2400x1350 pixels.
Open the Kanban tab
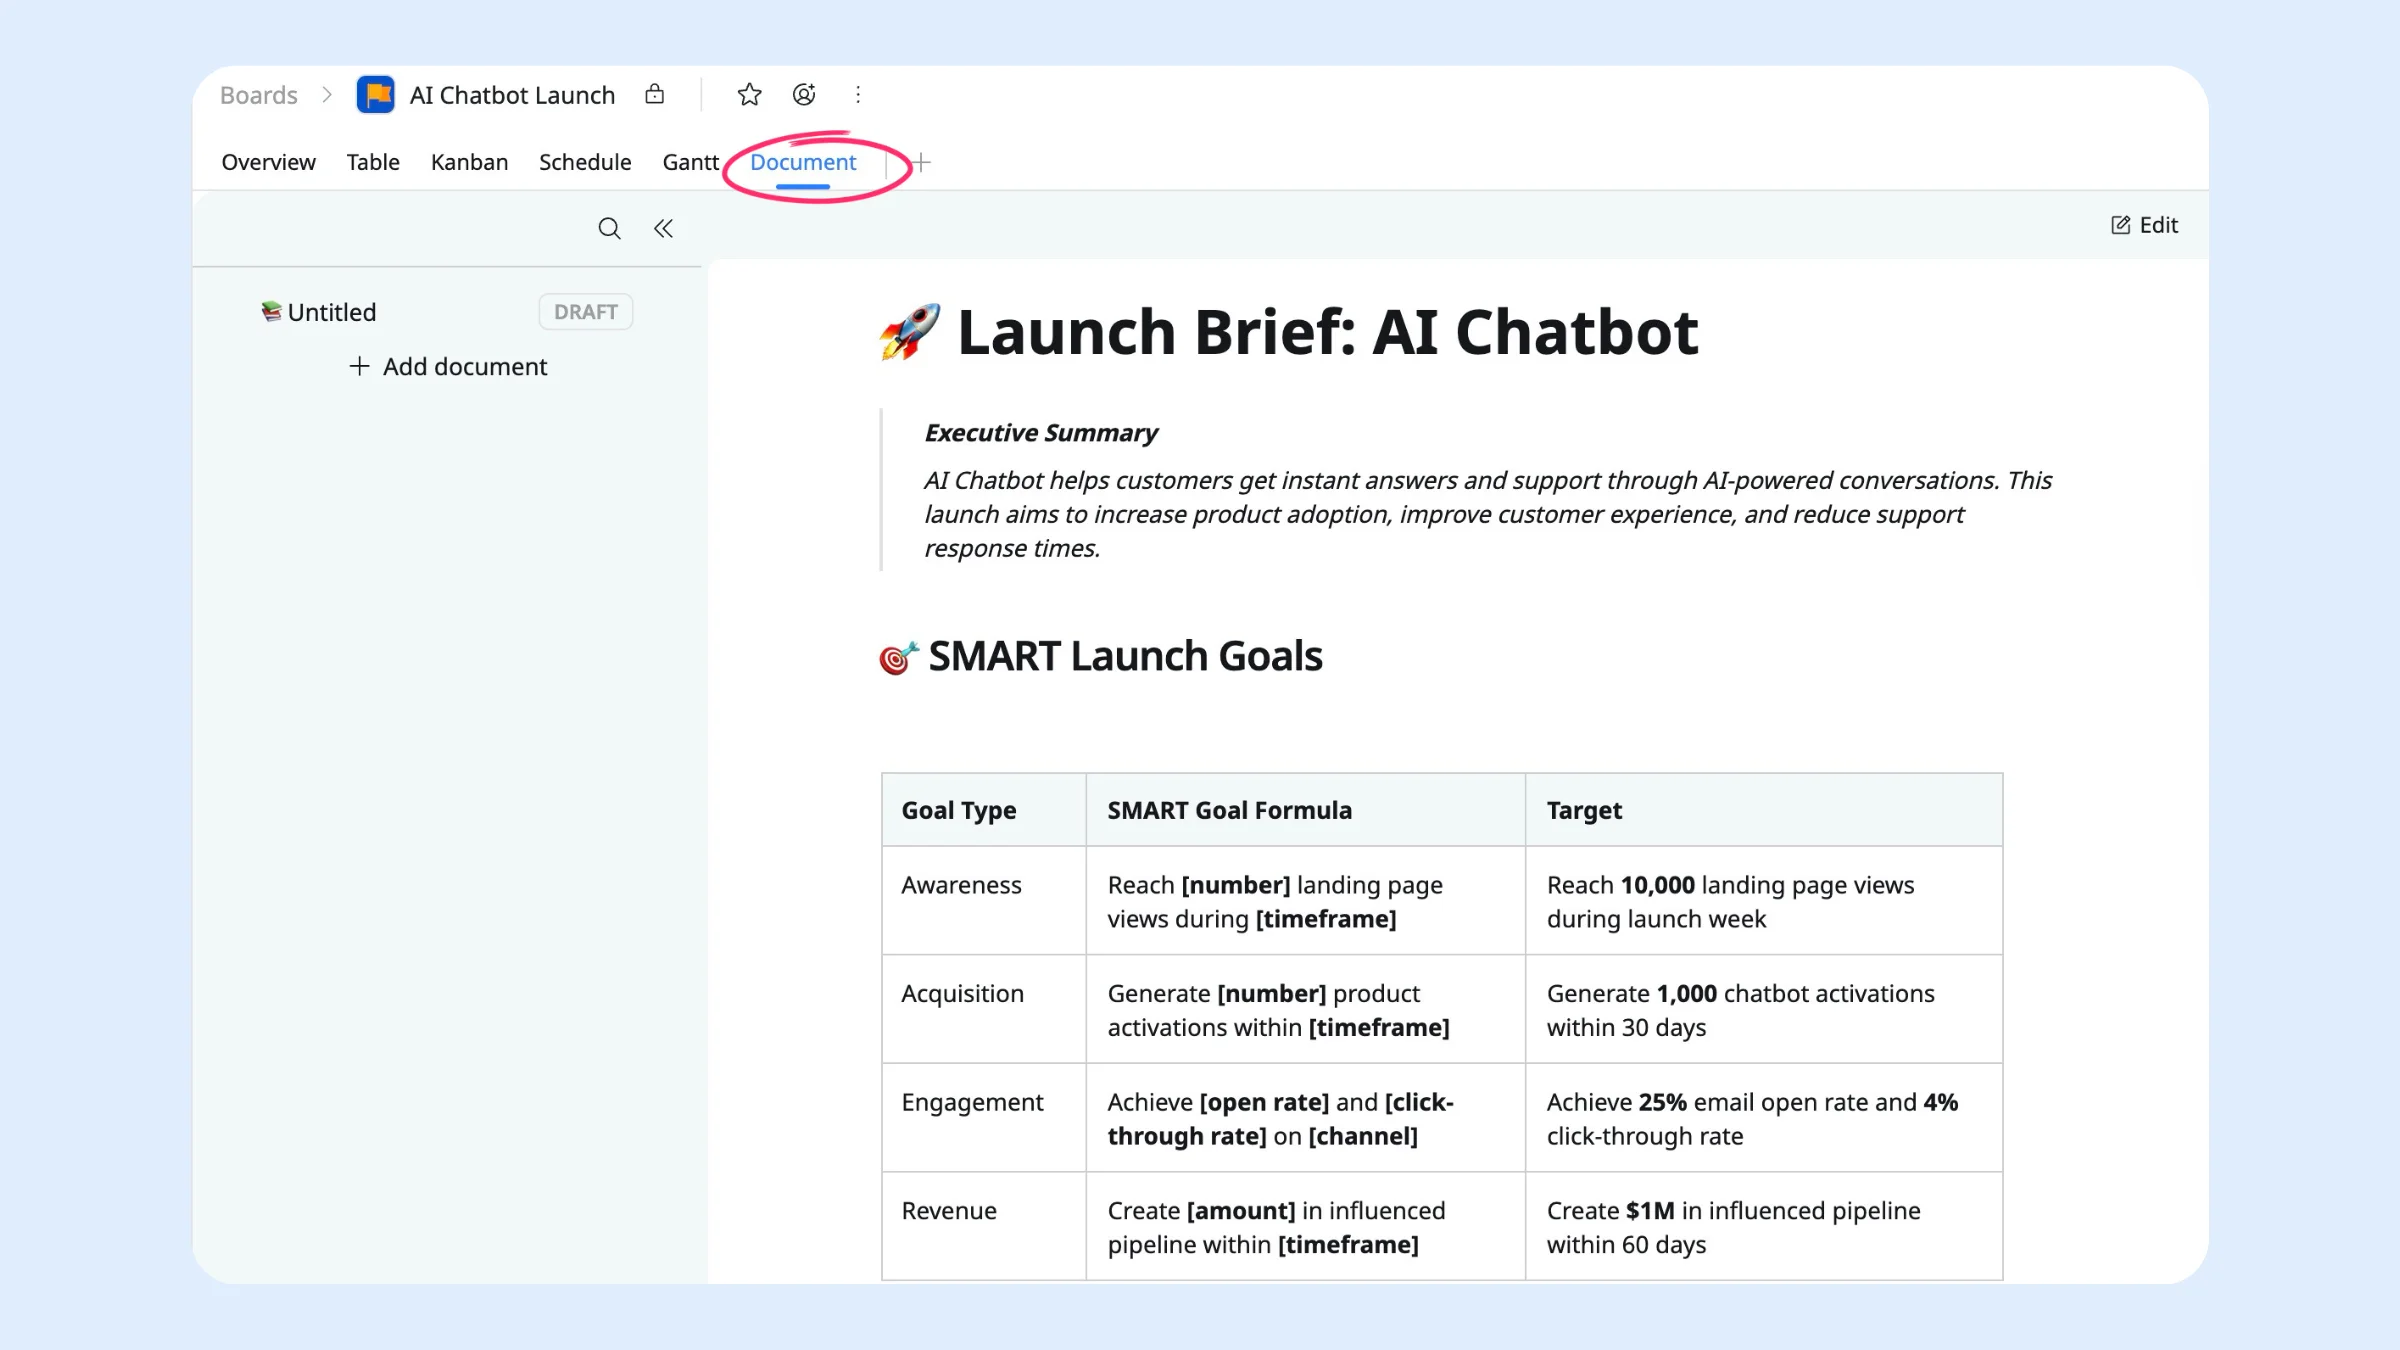pos(469,162)
